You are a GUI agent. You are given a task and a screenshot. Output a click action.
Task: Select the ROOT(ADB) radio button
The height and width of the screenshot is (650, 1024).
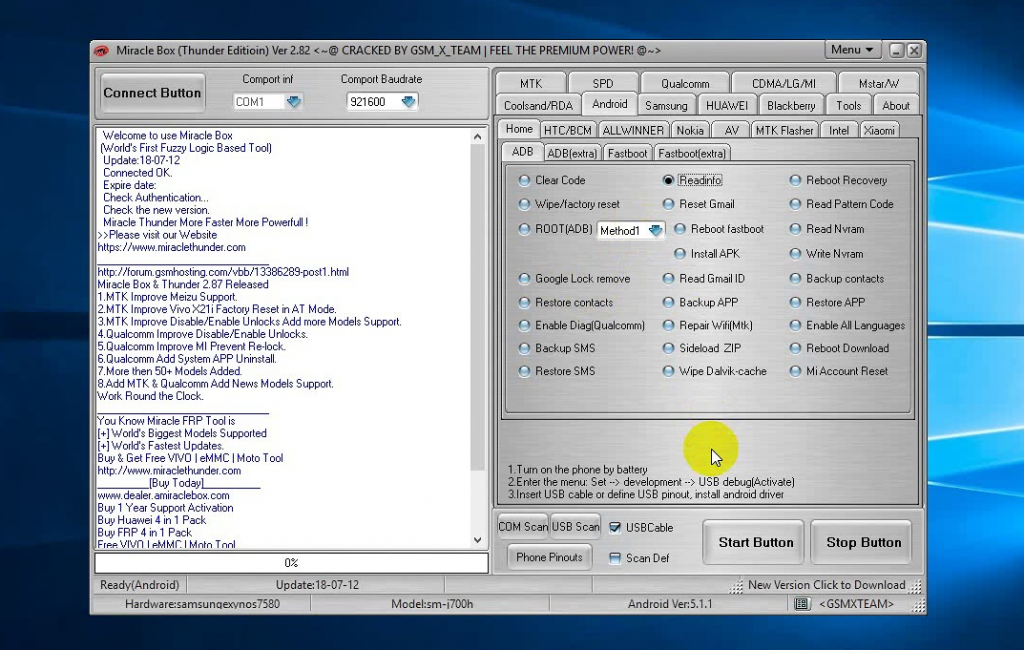(524, 229)
